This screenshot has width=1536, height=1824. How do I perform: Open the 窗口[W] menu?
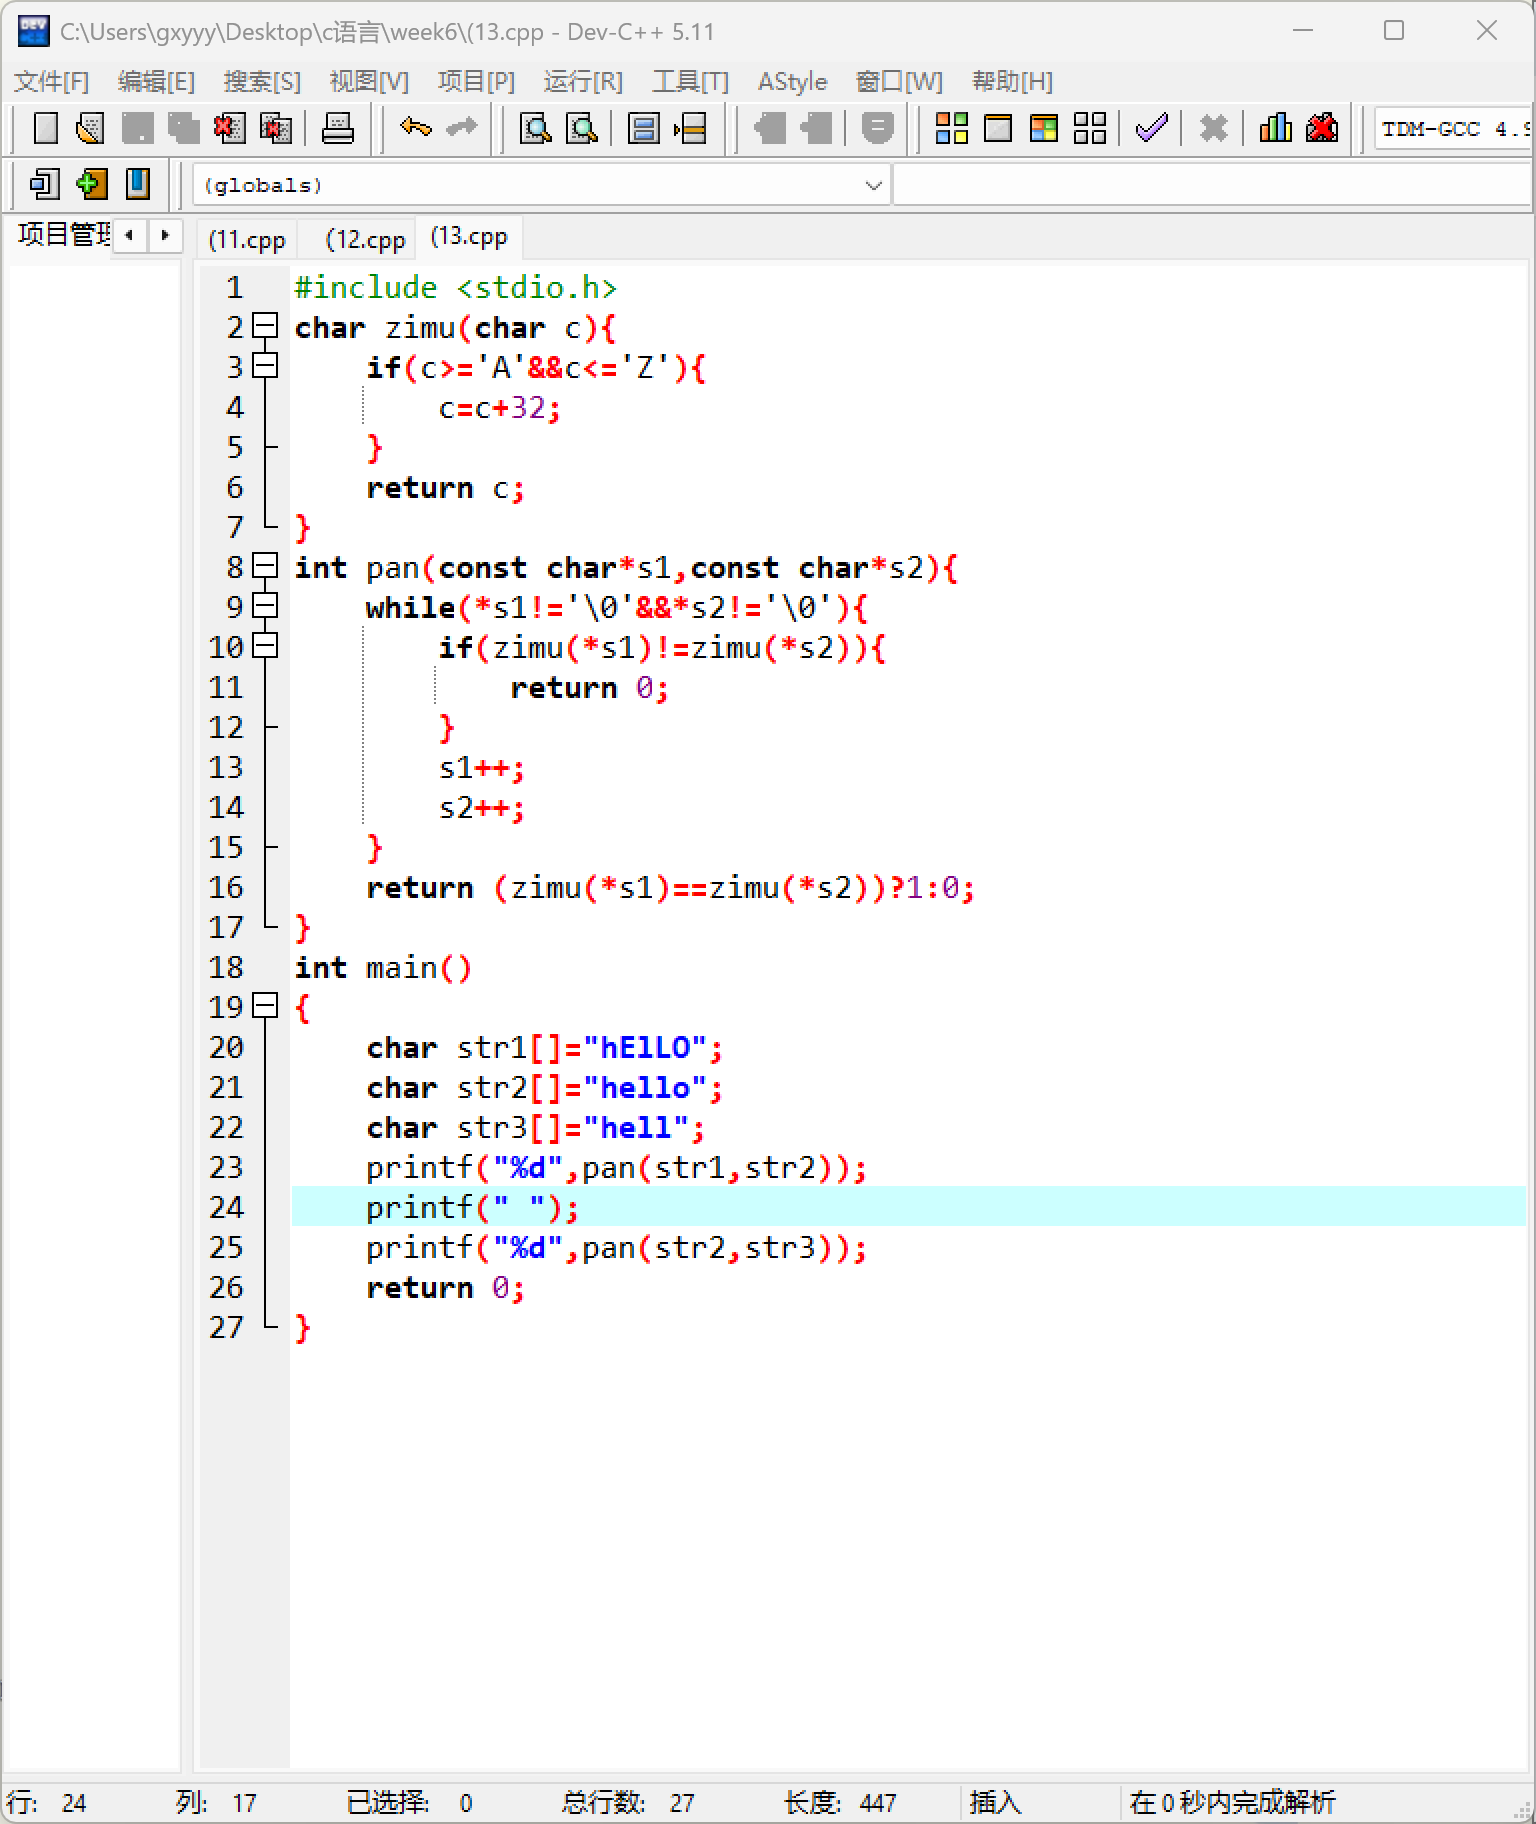click(x=899, y=81)
